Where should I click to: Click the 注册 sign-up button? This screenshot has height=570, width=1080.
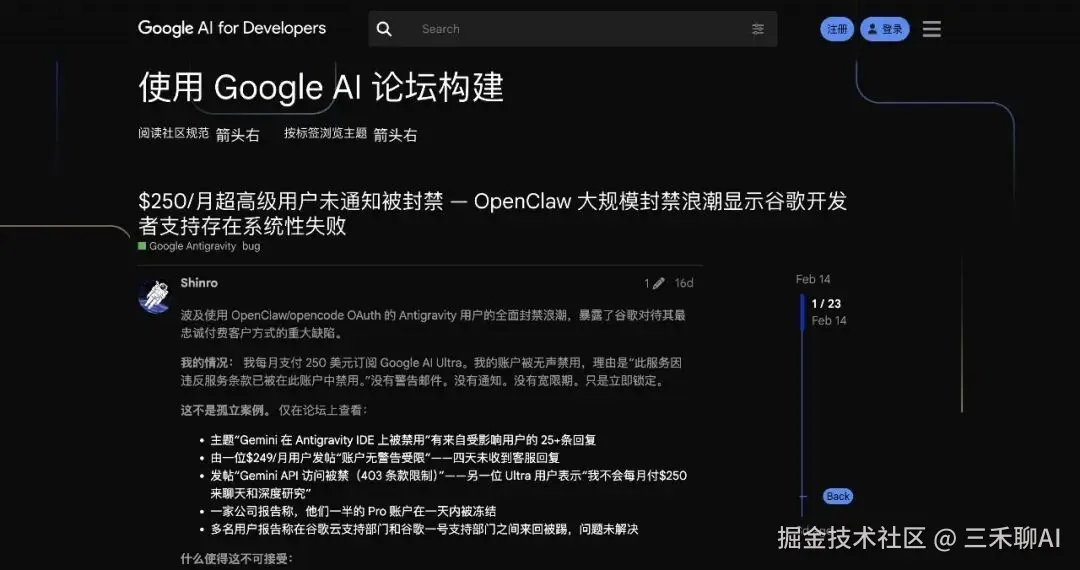837,29
